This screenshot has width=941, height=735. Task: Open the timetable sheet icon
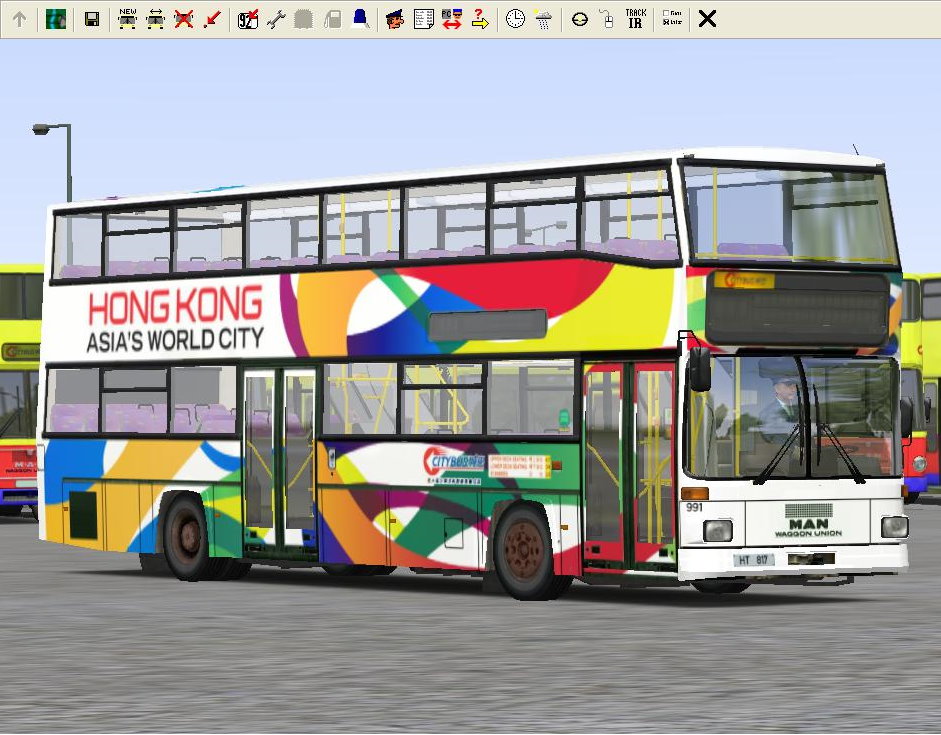coord(424,19)
